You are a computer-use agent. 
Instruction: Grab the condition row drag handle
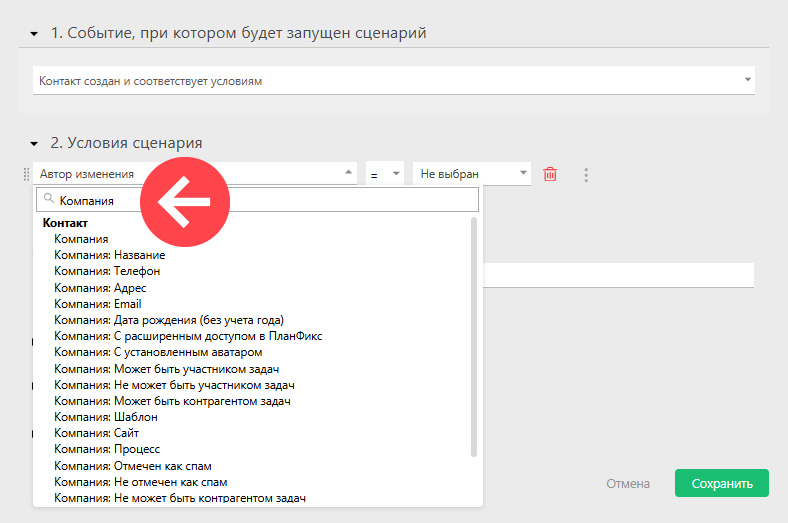[27, 174]
